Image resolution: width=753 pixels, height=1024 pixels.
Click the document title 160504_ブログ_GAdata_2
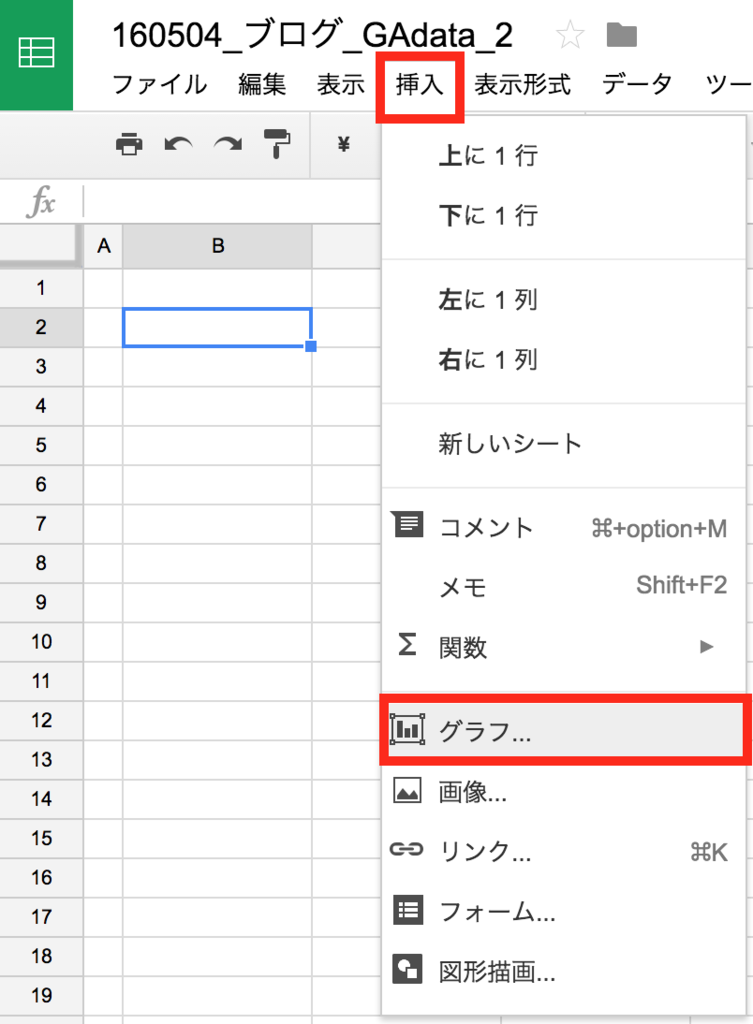tap(313, 35)
